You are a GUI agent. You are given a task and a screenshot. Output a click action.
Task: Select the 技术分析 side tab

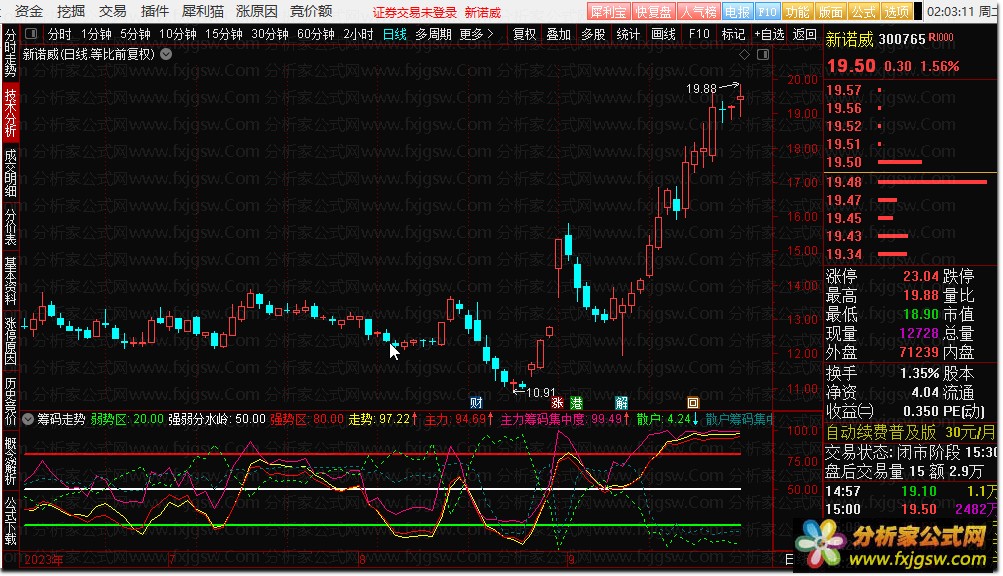(x=10, y=113)
